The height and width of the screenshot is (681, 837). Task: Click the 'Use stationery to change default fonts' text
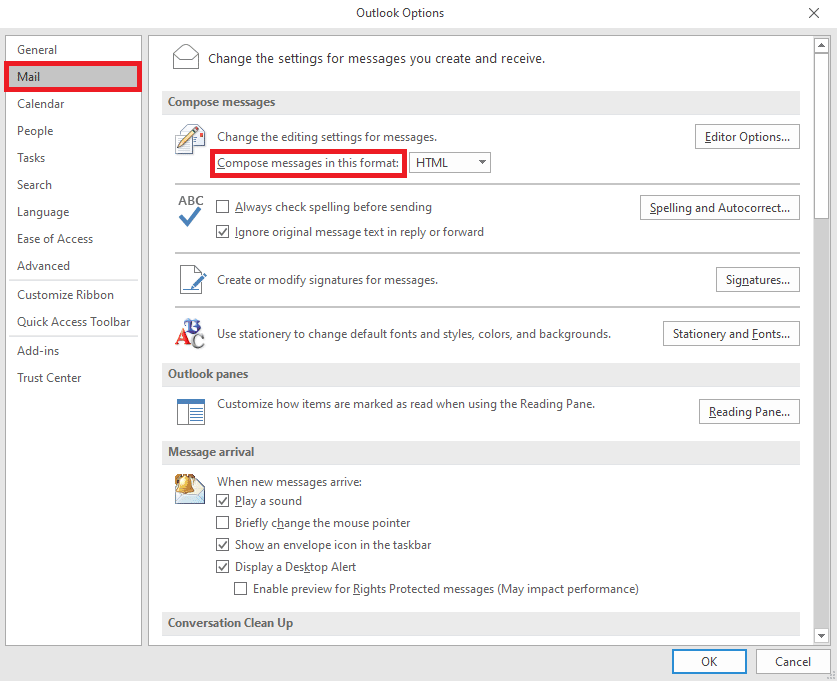[x=414, y=334]
